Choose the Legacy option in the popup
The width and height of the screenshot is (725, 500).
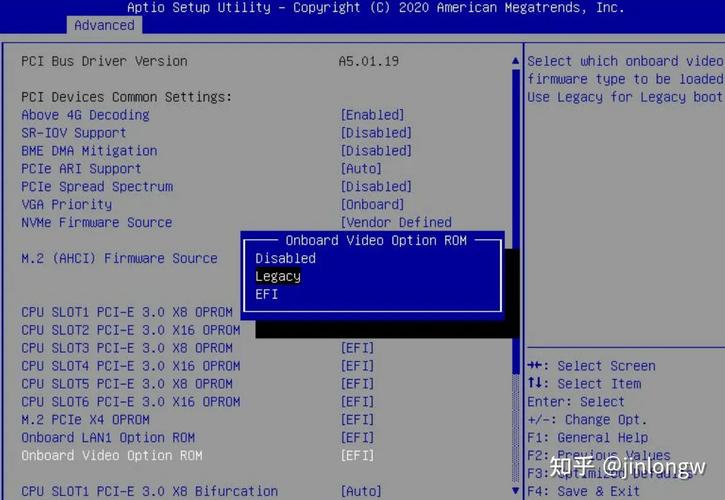tap(278, 276)
